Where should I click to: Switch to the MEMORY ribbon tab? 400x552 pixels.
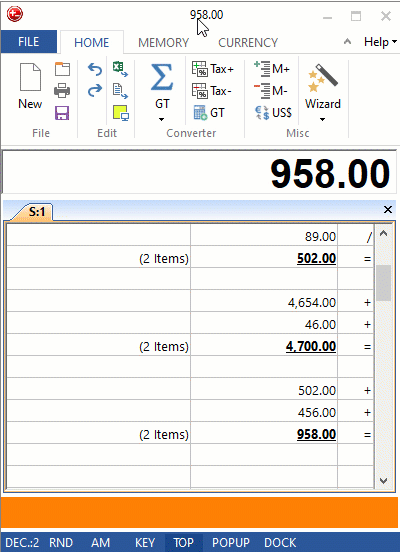coord(163,43)
